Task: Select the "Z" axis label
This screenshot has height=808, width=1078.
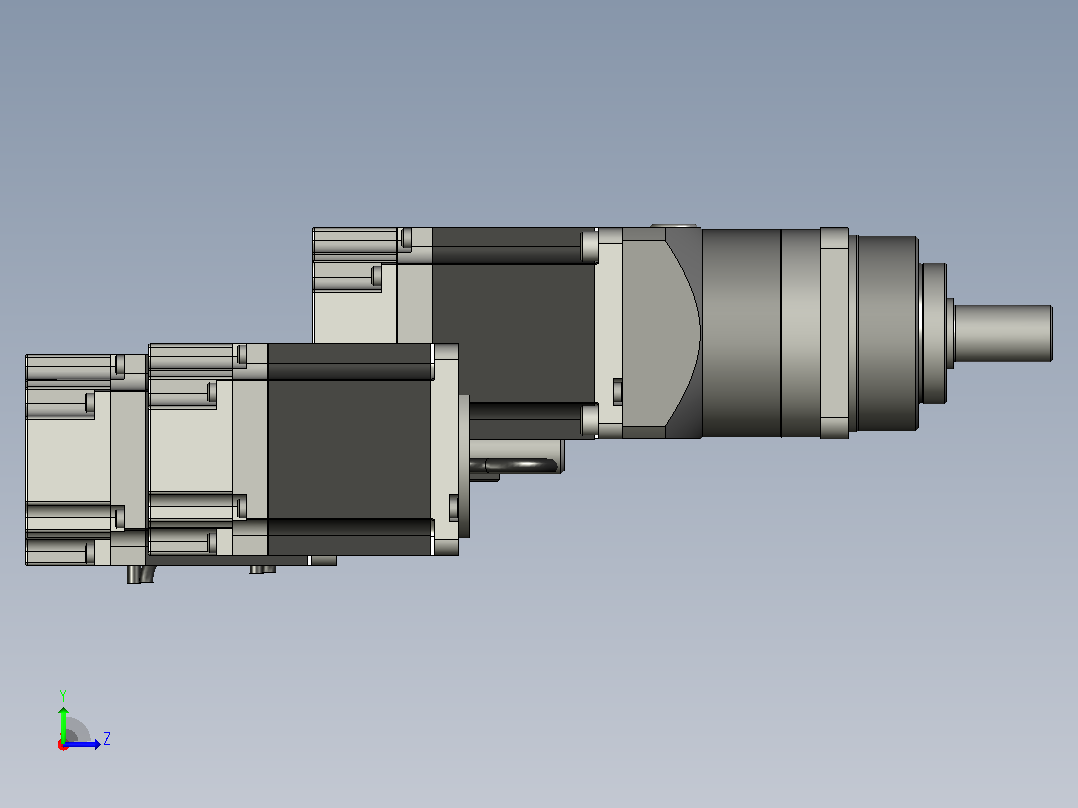Action: pos(107,739)
